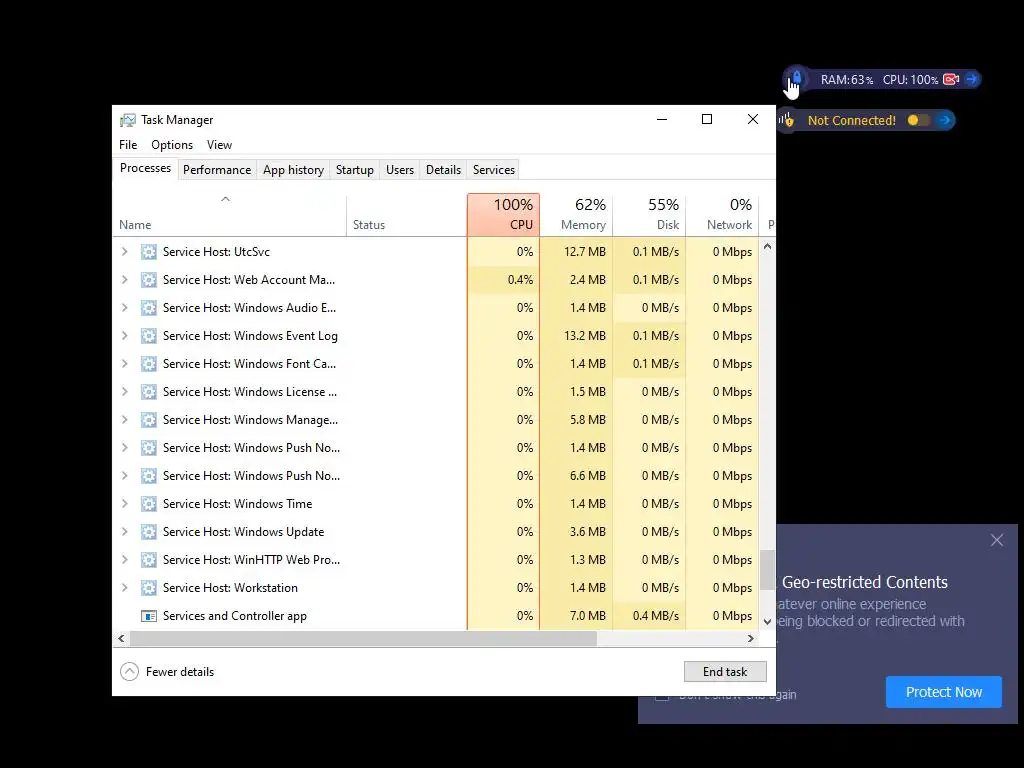Expand Service Host: UtcSvc row
The height and width of the screenshot is (768, 1024).
tap(125, 251)
